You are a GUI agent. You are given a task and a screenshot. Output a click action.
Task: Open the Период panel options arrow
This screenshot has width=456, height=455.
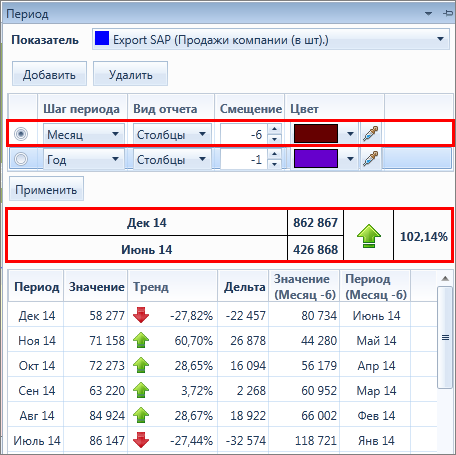429,14
